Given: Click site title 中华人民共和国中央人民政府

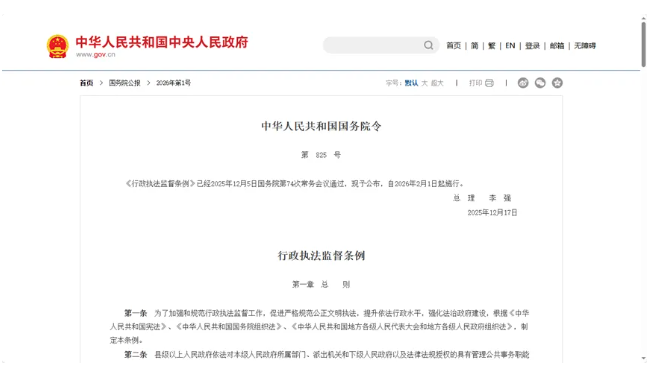Looking at the screenshot, I should (162, 42).
